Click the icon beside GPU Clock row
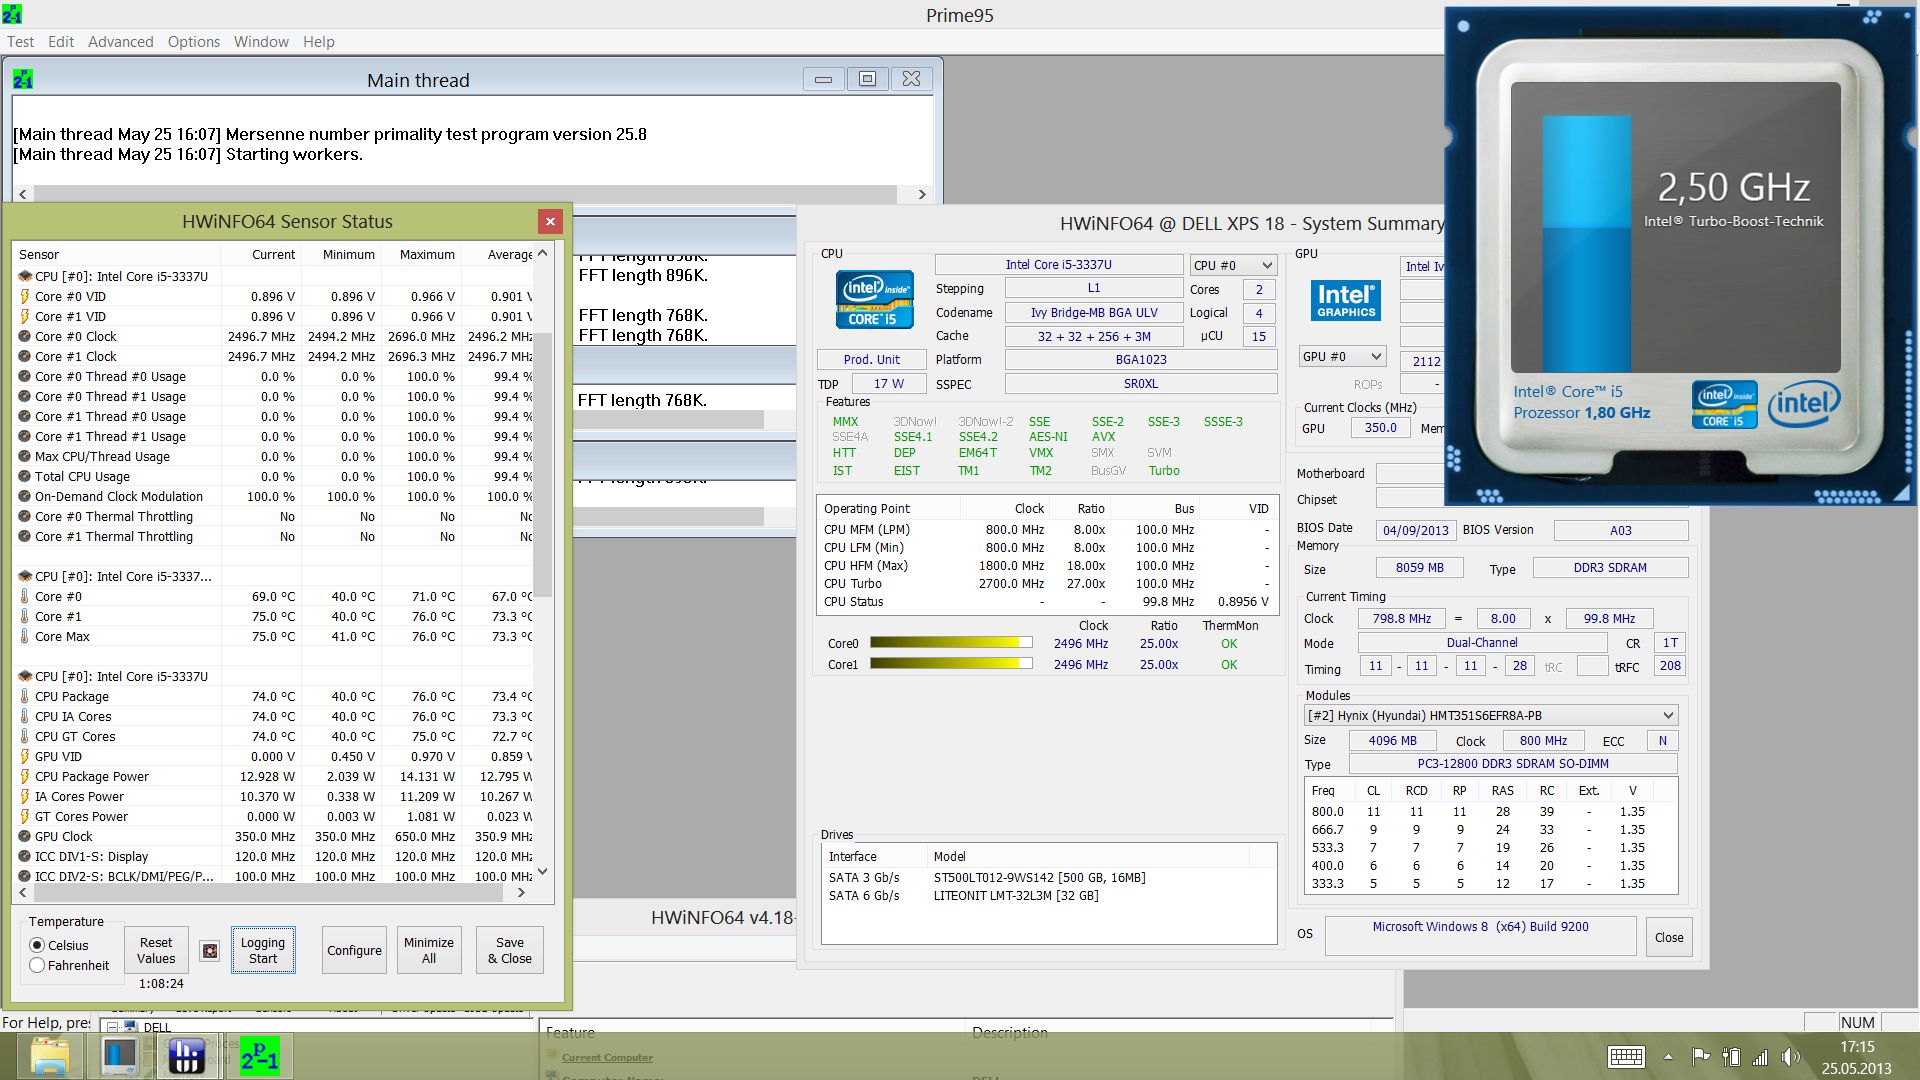The height and width of the screenshot is (1080, 1920). 25,836
